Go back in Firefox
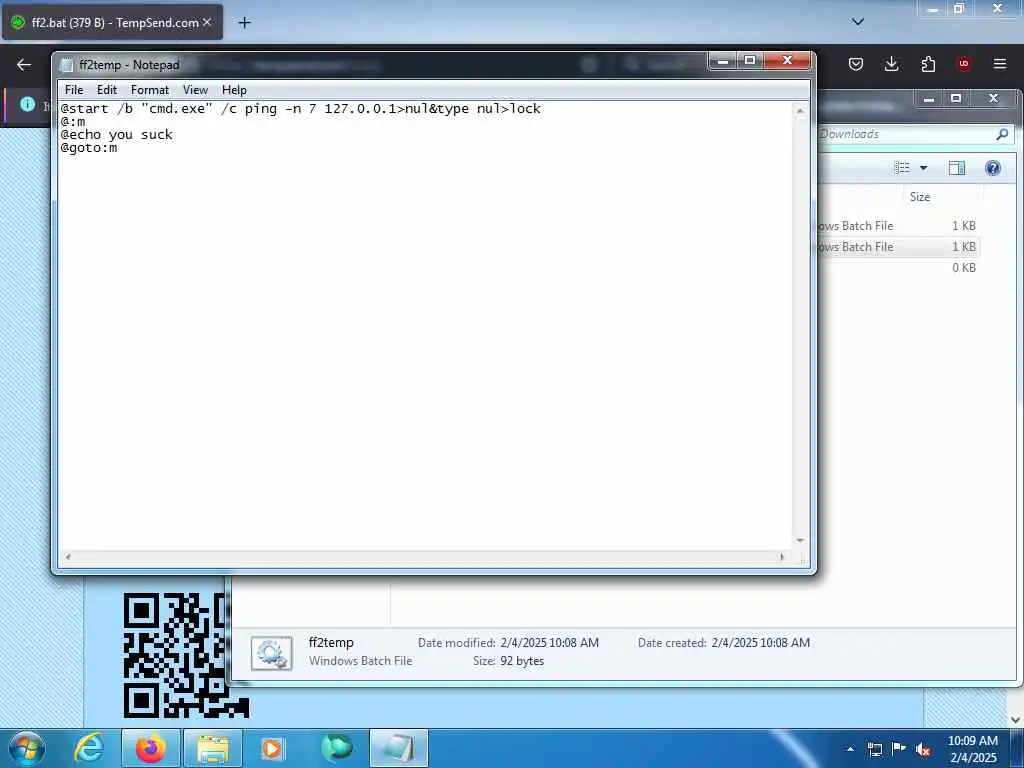 coord(24,64)
